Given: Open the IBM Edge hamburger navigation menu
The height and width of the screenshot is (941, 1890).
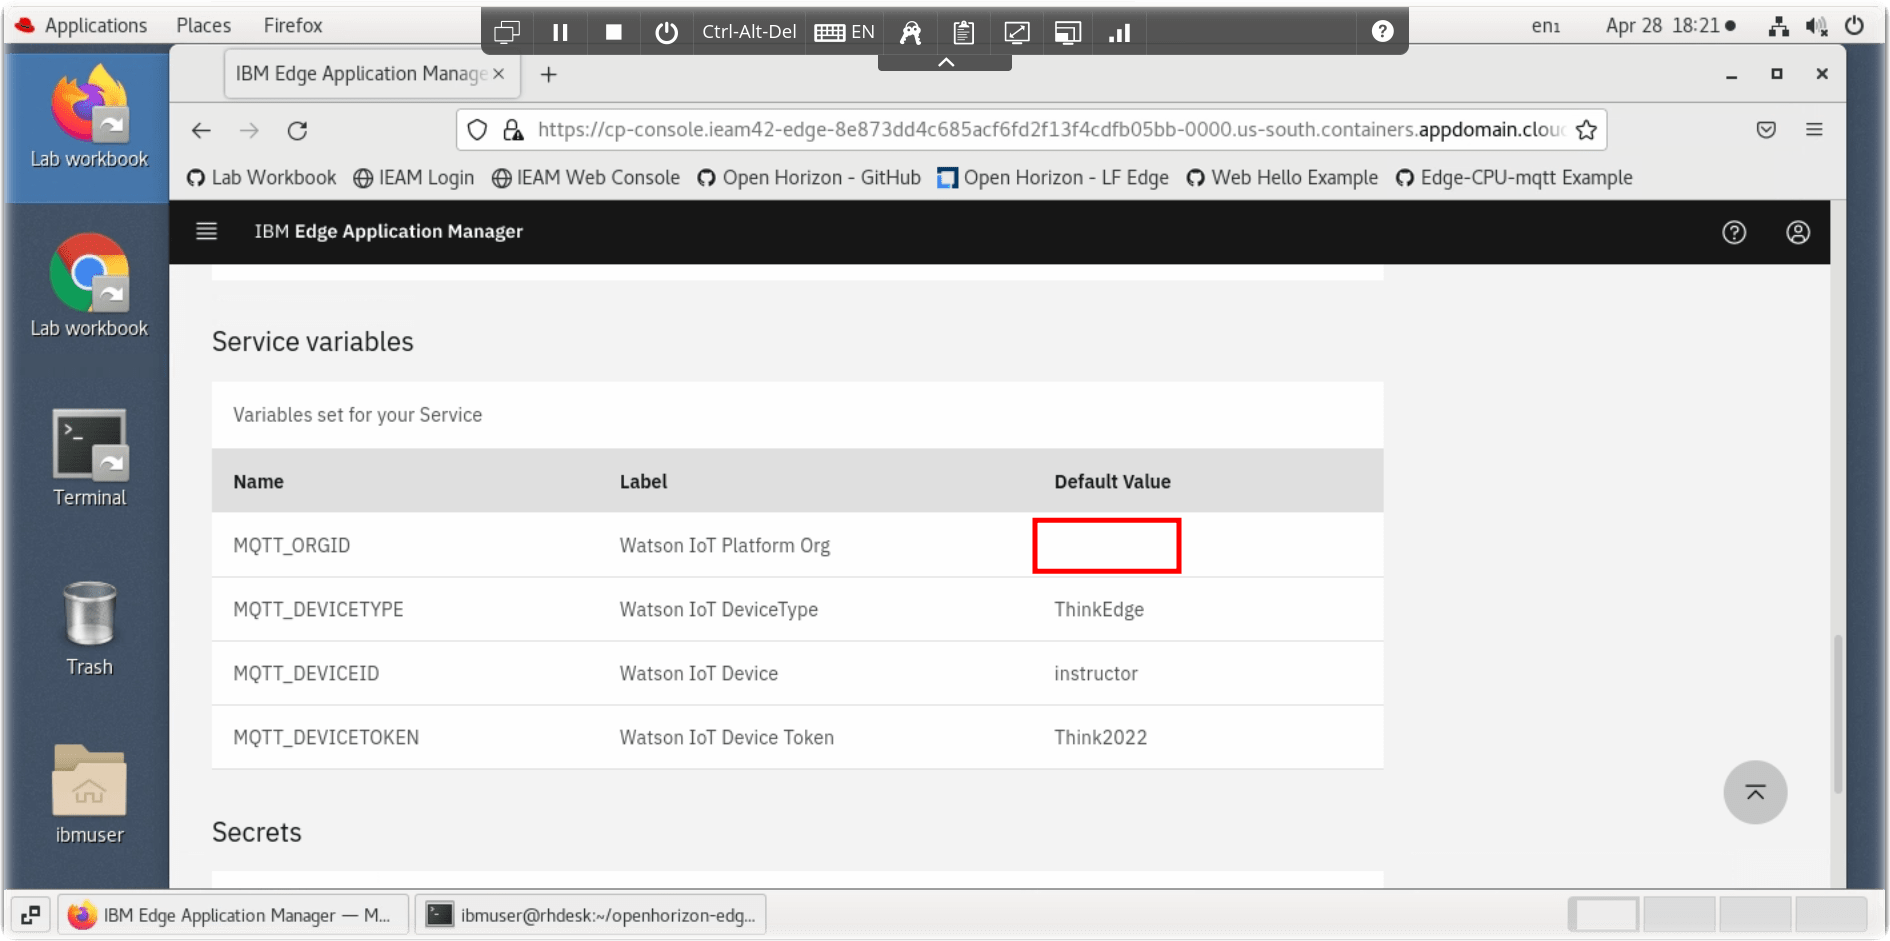Looking at the screenshot, I should [206, 231].
